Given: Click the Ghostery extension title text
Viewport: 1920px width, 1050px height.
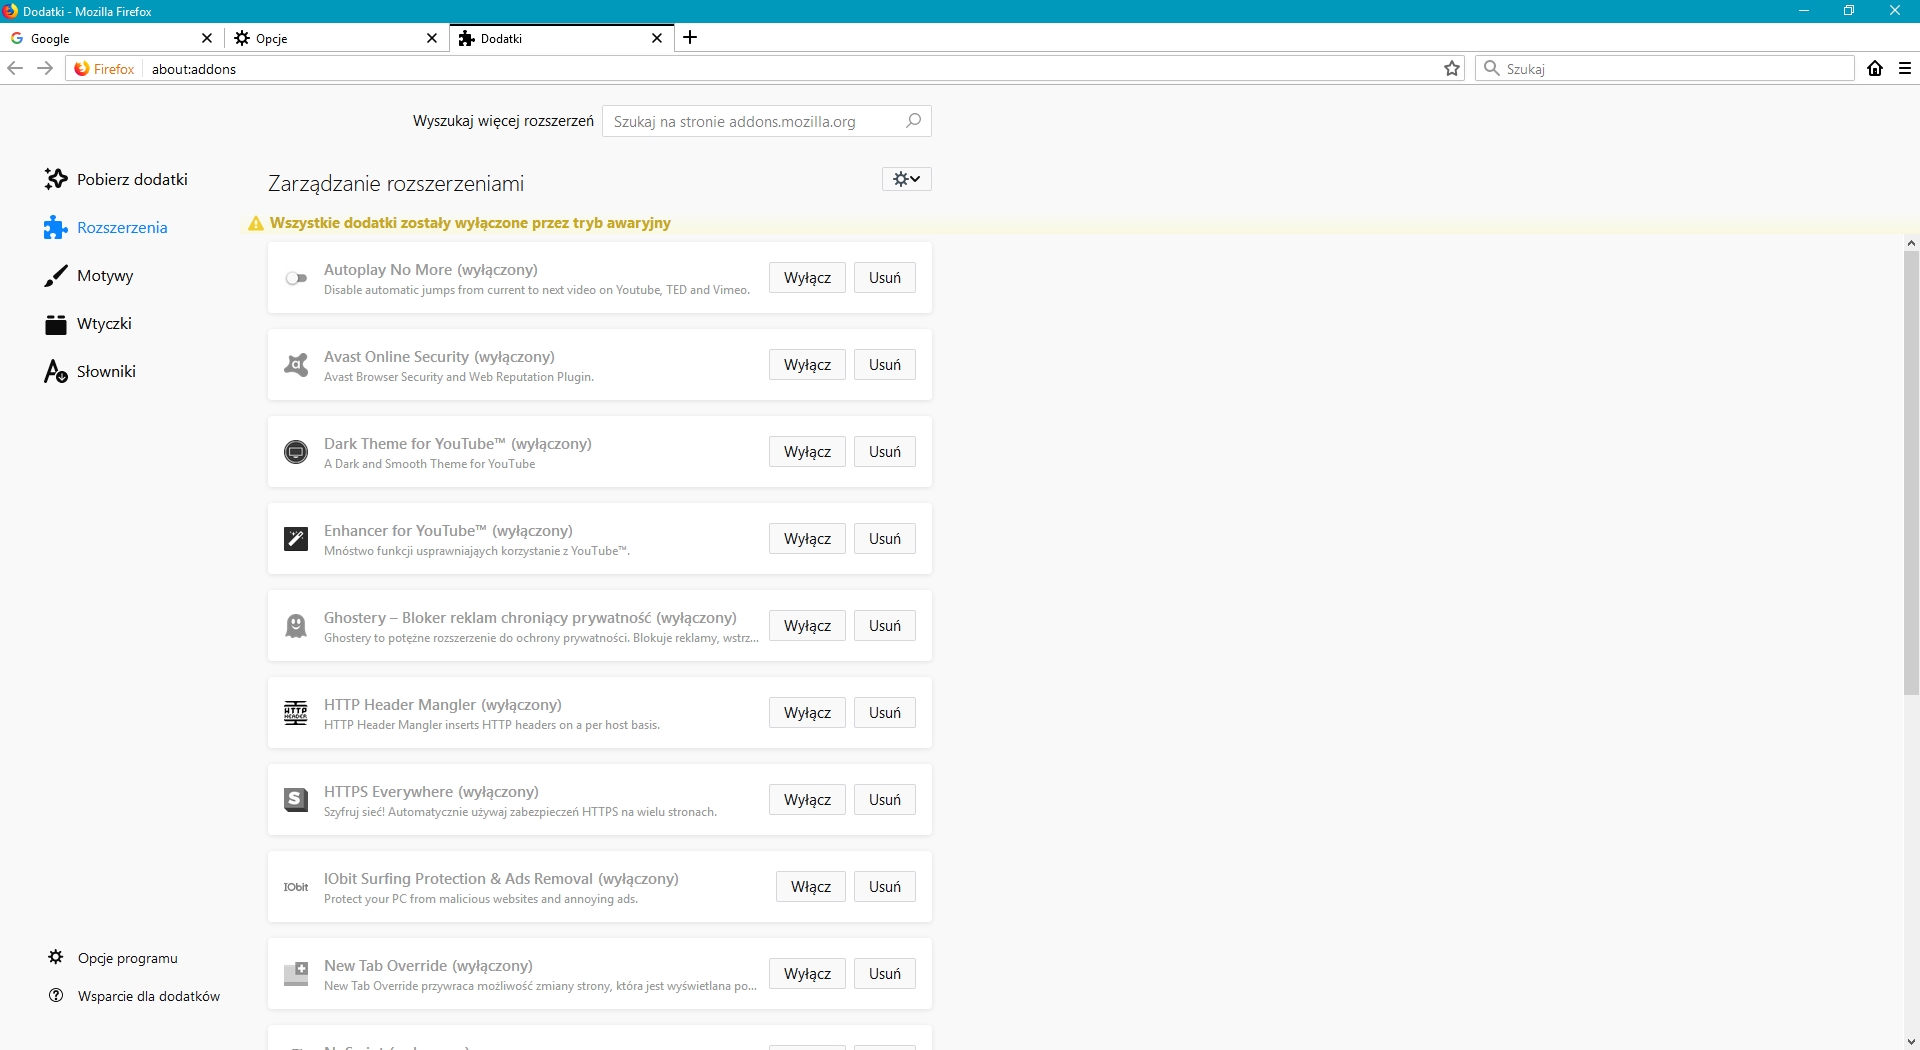Looking at the screenshot, I should click(530, 618).
